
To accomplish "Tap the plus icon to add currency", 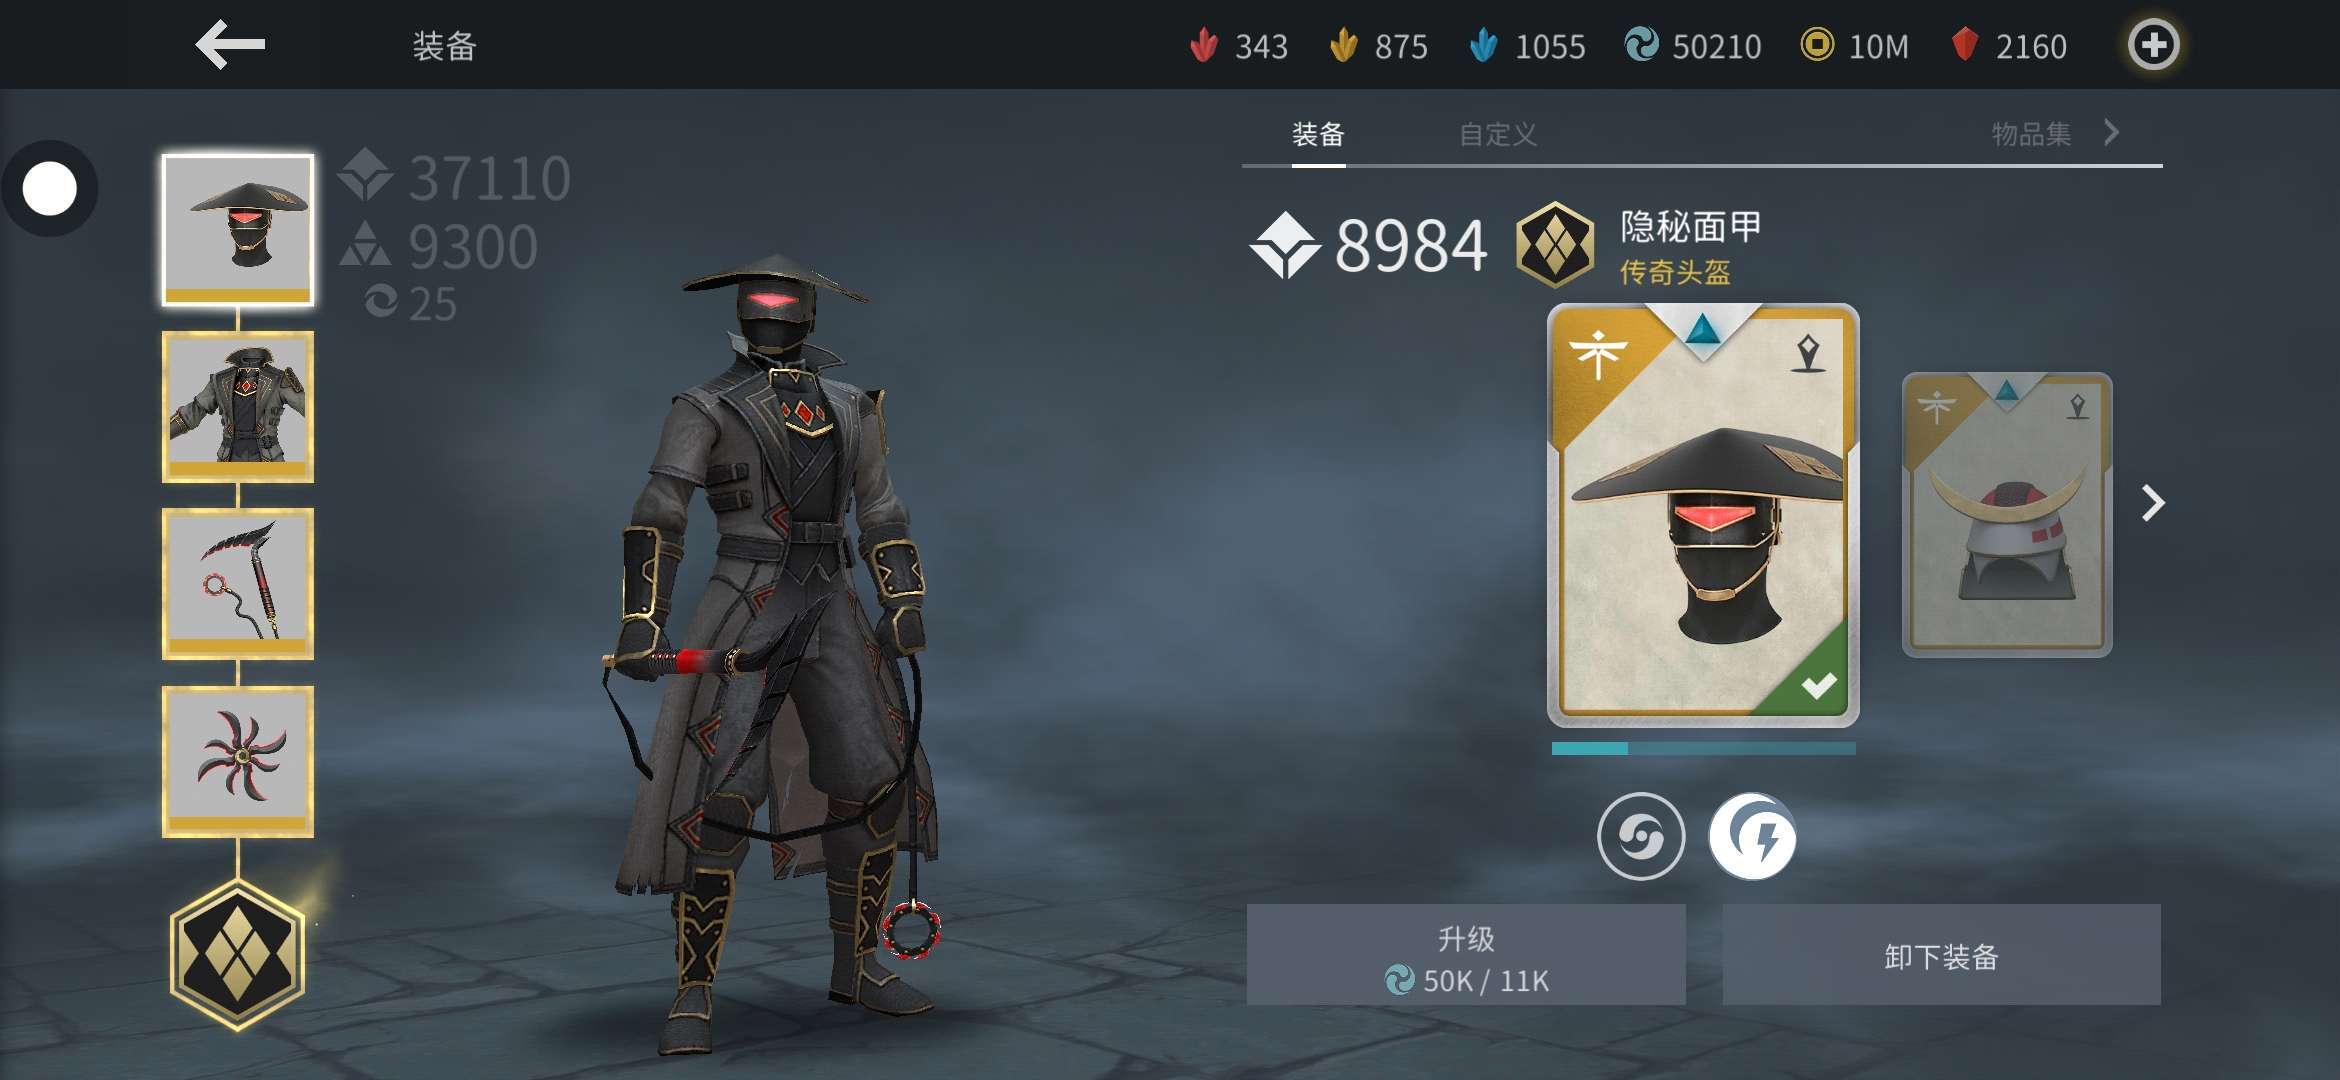I will coord(2153,45).
